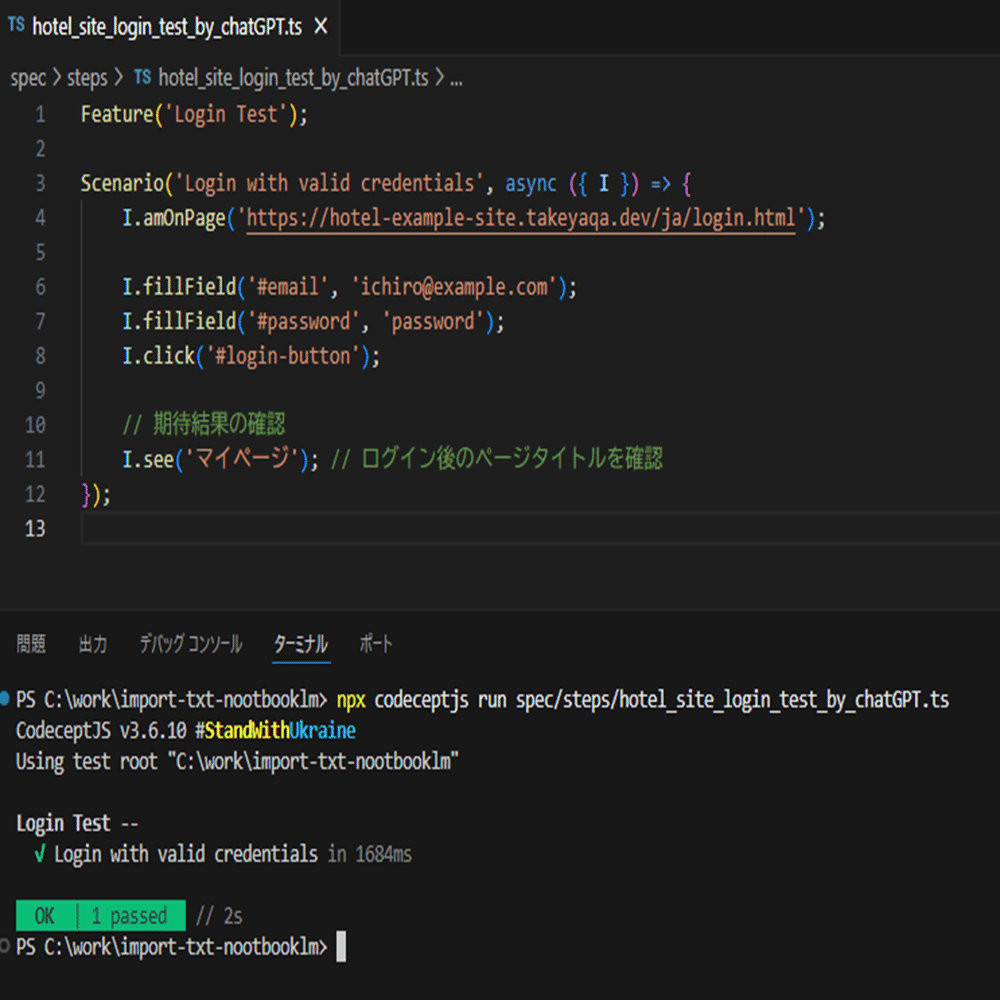The width and height of the screenshot is (1000, 1000).
Task: Click the blue command marker beside npx command
Action: [4, 699]
